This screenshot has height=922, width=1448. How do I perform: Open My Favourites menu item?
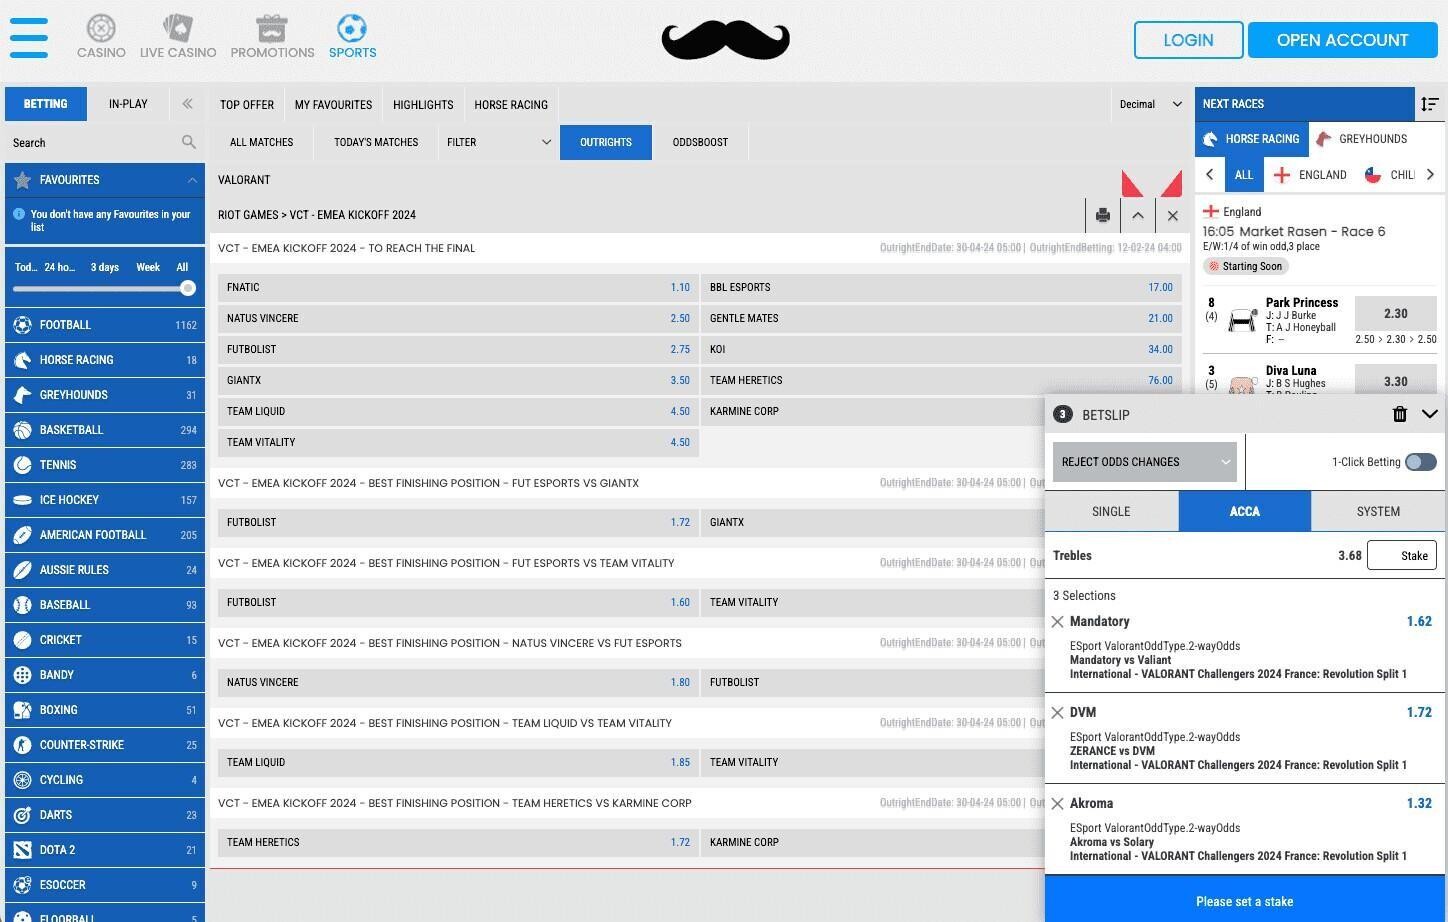click(x=333, y=104)
